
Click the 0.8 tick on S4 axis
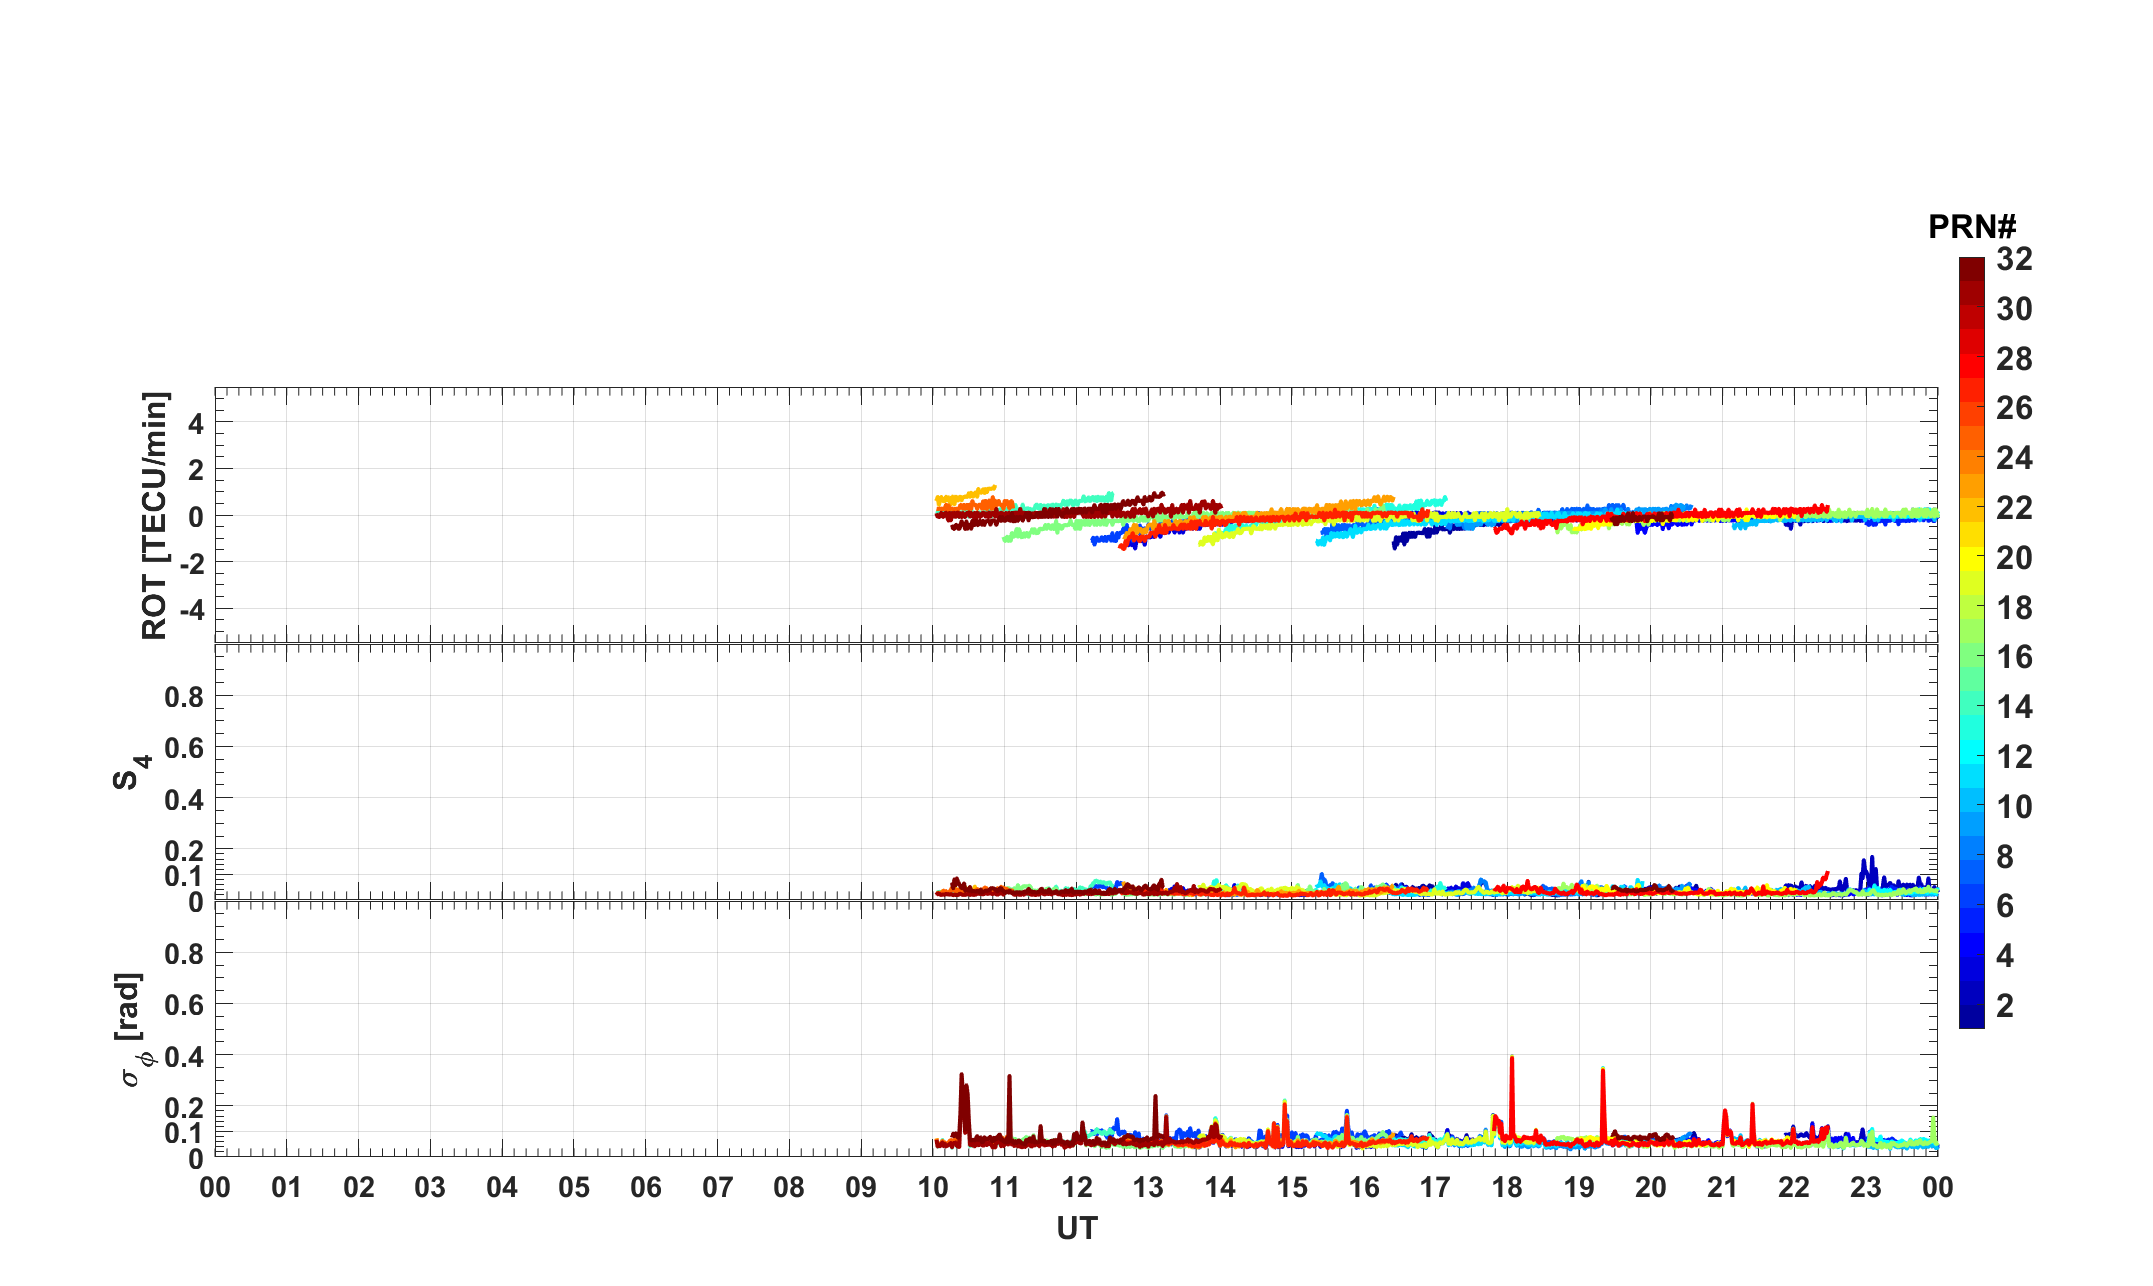[x=183, y=696]
